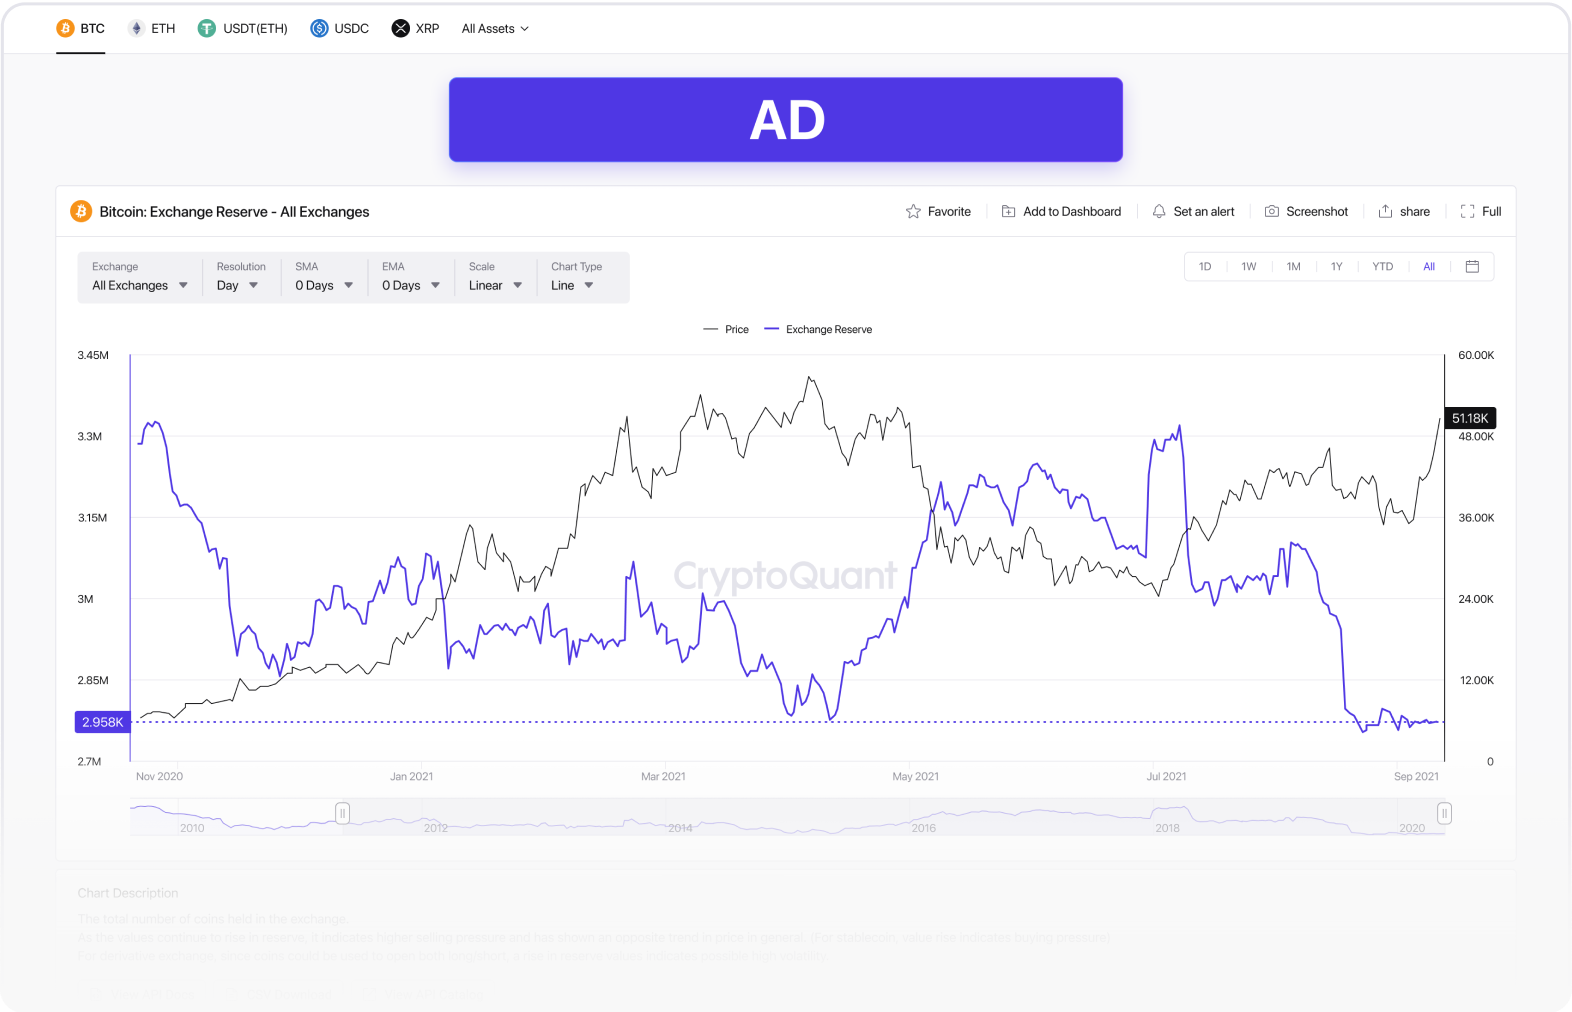This screenshot has width=1572, height=1012.
Task: Click the AD banner
Action: (x=786, y=120)
